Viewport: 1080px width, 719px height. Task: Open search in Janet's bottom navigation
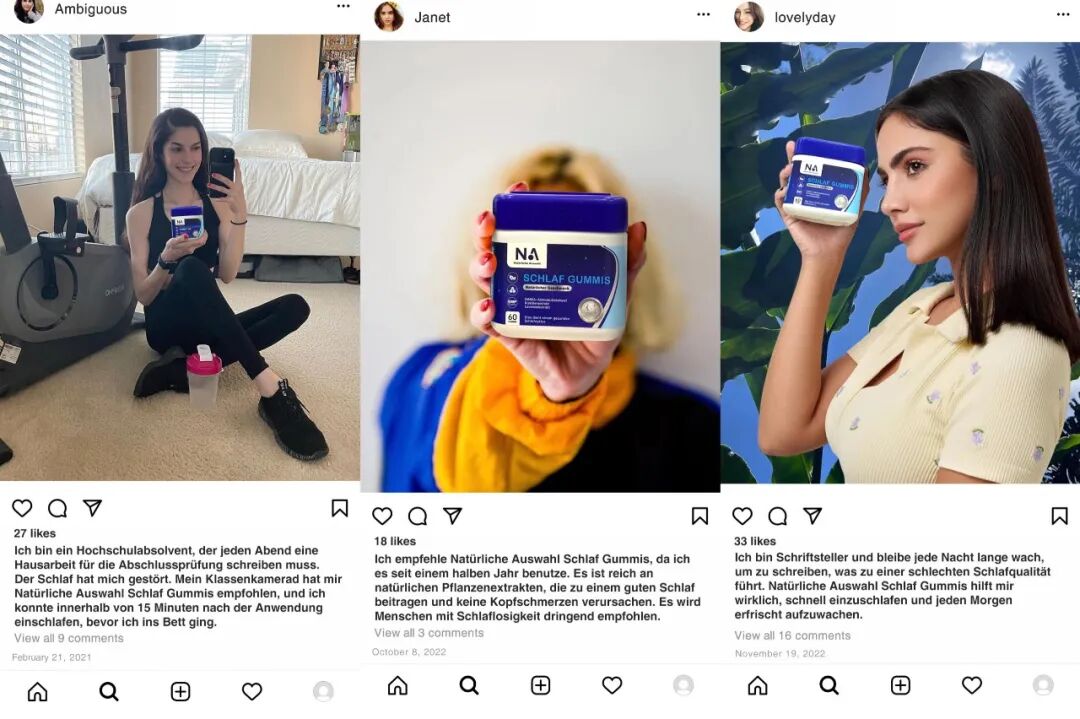469,685
